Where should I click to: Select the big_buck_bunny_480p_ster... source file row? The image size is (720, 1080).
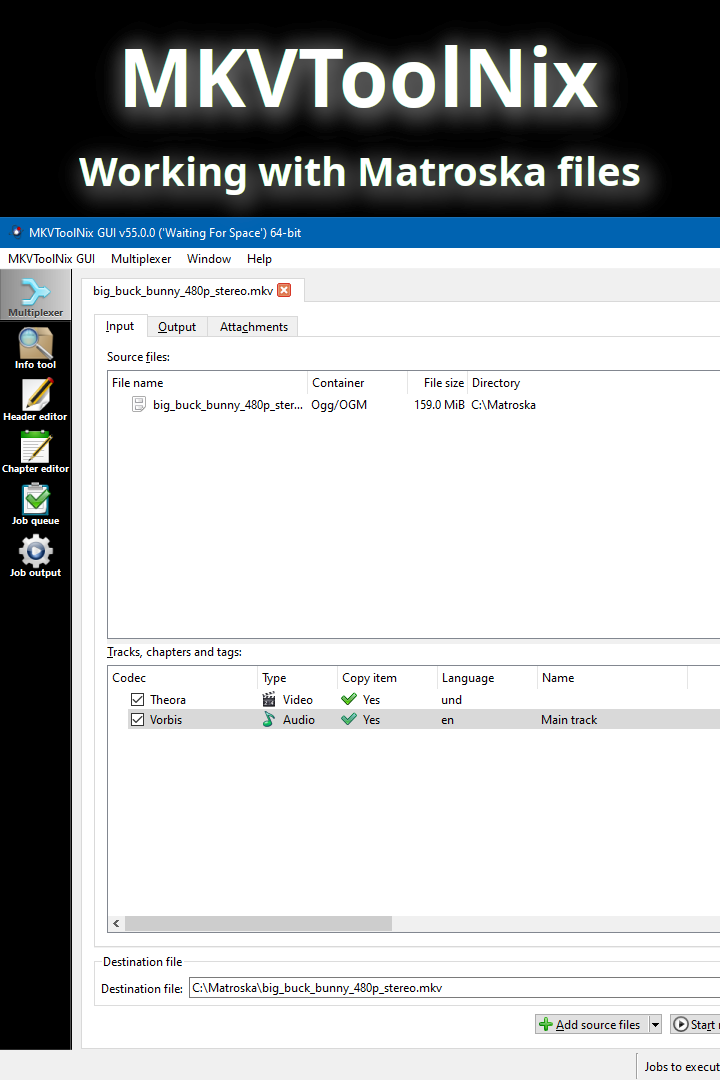pyautogui.click(x=413, y=404)
